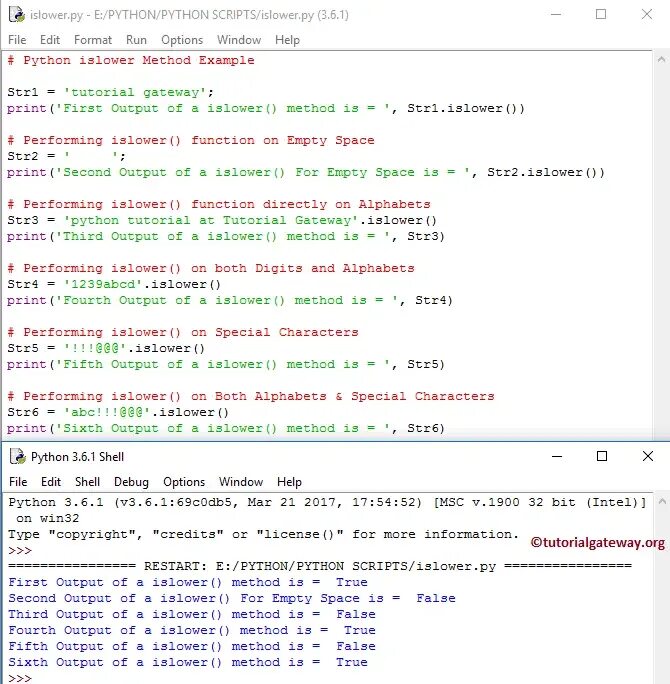
Task: Click the Str3 'python tutorial at Tutorial Gateway' line
Action: [222, 220]
